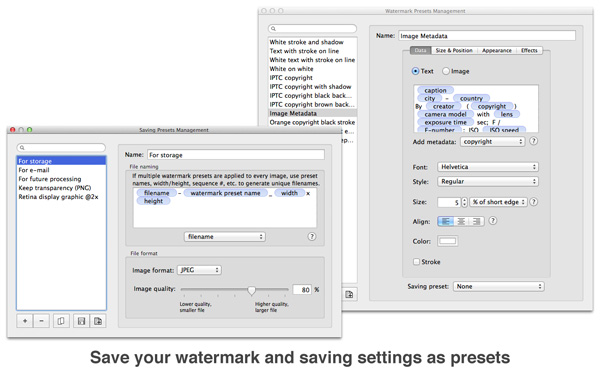Expand the Saving preset None dropdown
Viewport: 600px width, 375px height.
(x=499, y=286)
